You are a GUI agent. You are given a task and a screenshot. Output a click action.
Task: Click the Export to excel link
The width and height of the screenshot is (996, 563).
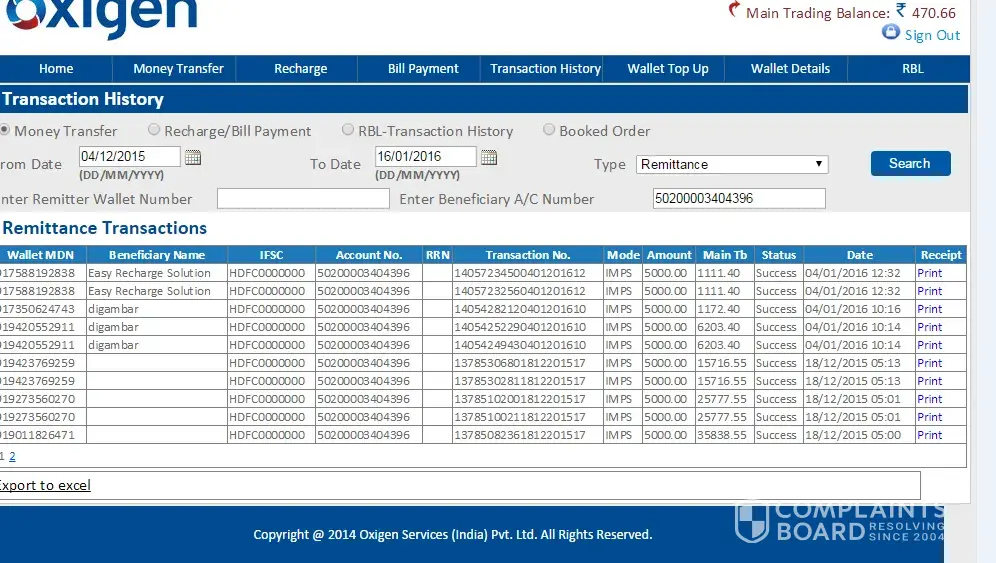(44, 485)
